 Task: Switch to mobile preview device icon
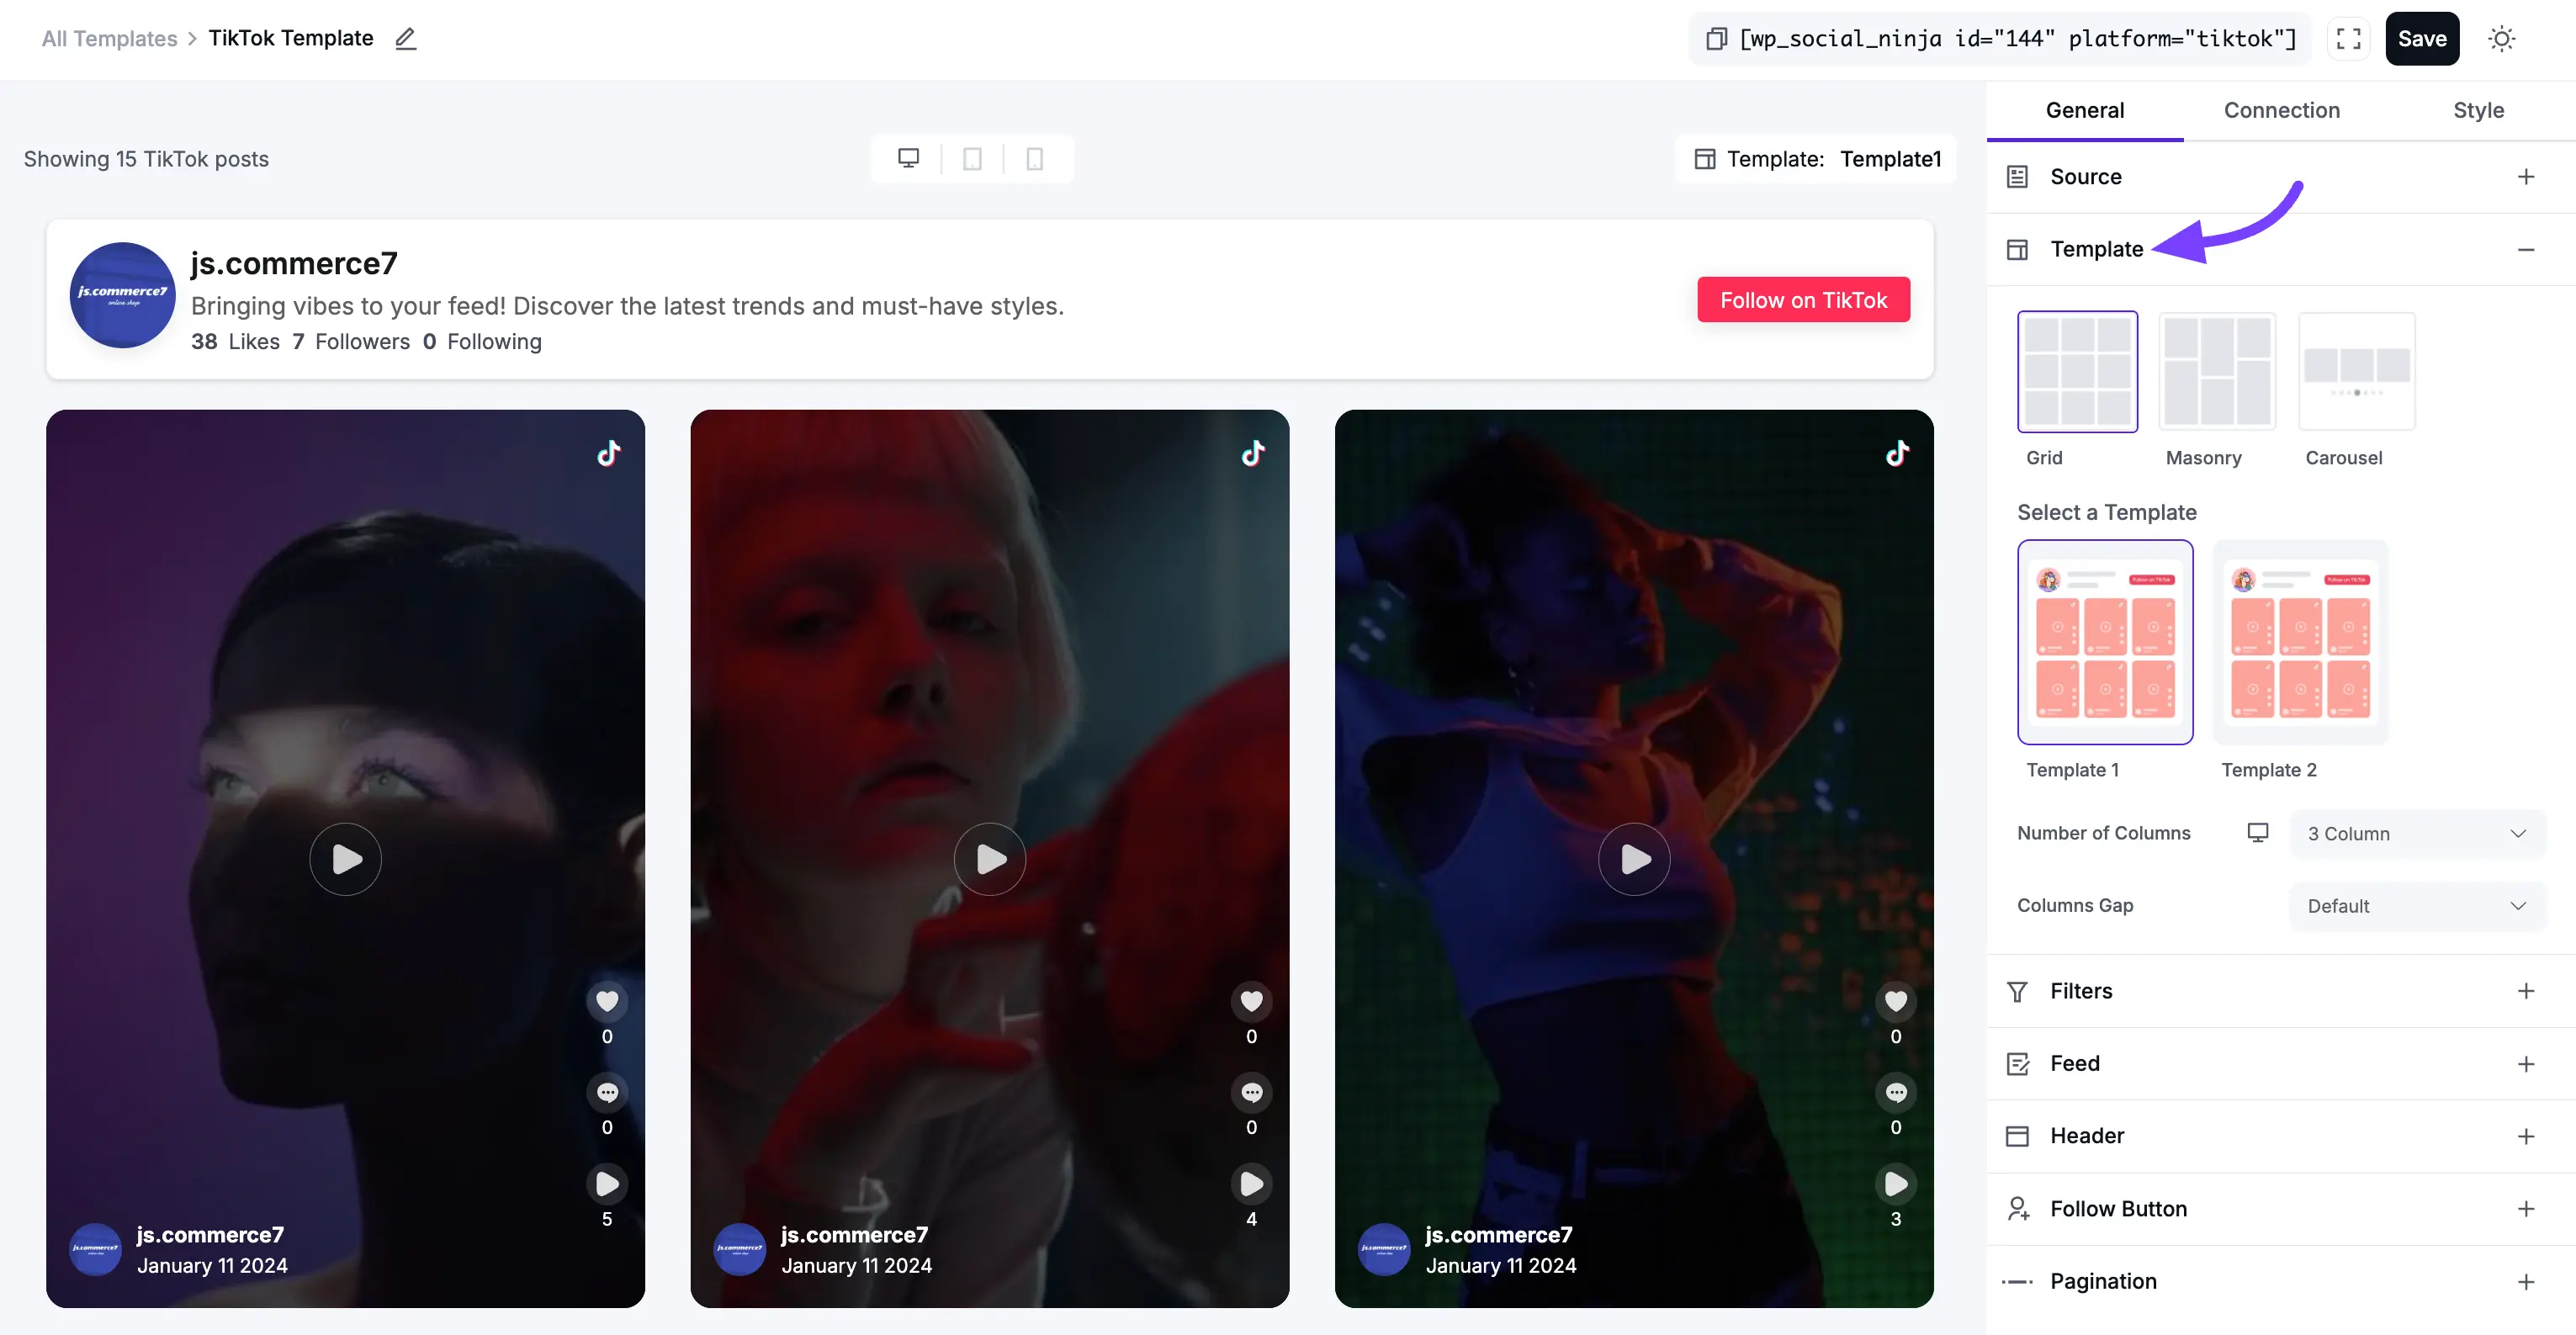pos(1035,159)
